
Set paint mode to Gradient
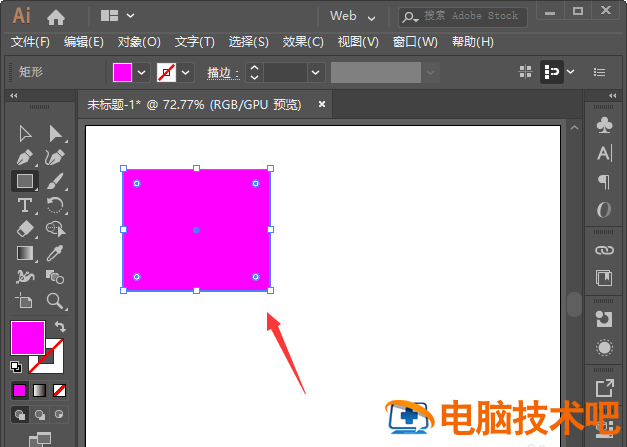[x=39, y=390]
